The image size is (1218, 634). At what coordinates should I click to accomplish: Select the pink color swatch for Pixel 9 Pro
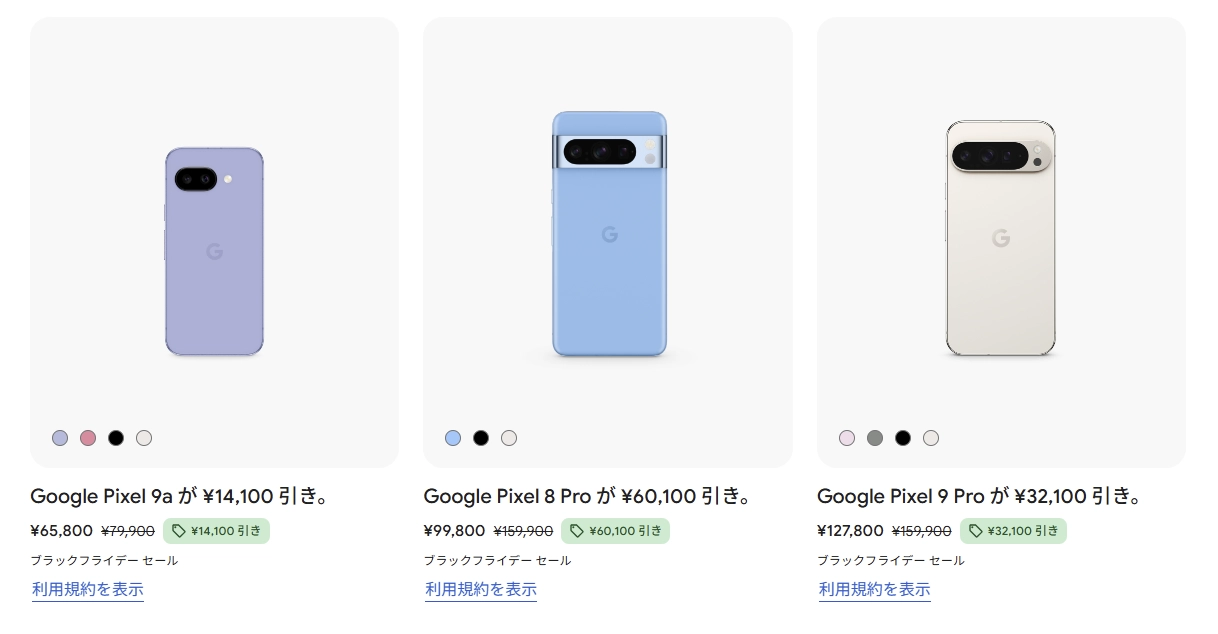[846, 437]
